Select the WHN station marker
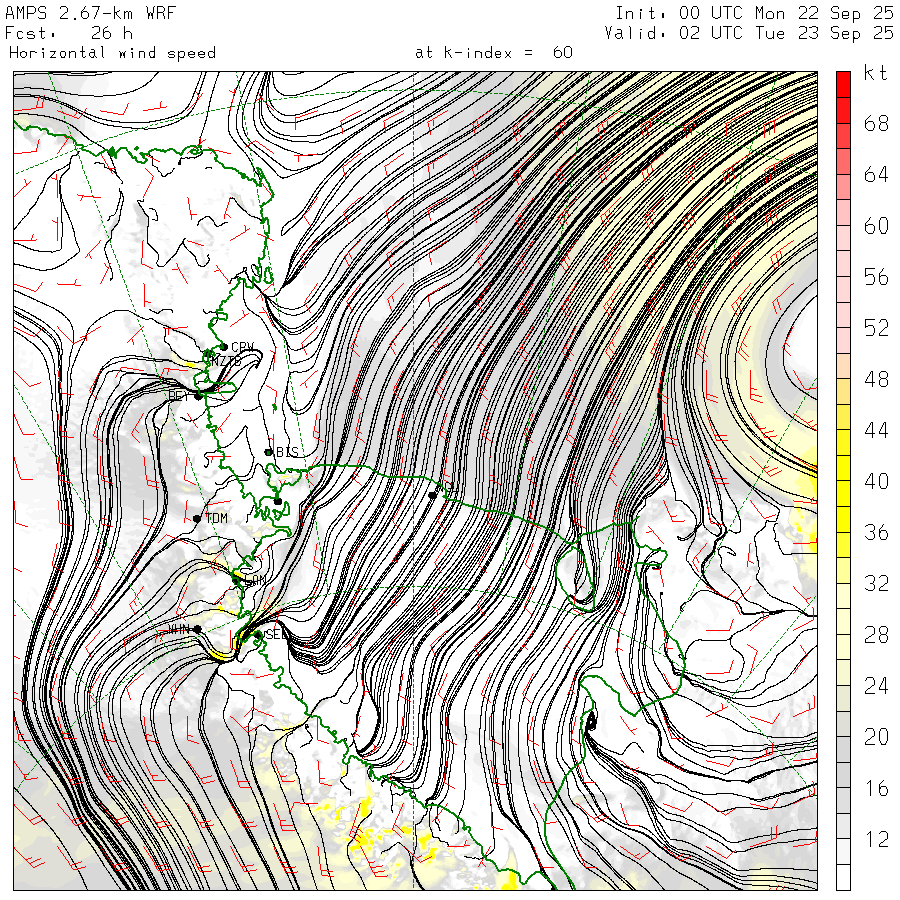Screen dimensions: 900x900 click(197, 629)
